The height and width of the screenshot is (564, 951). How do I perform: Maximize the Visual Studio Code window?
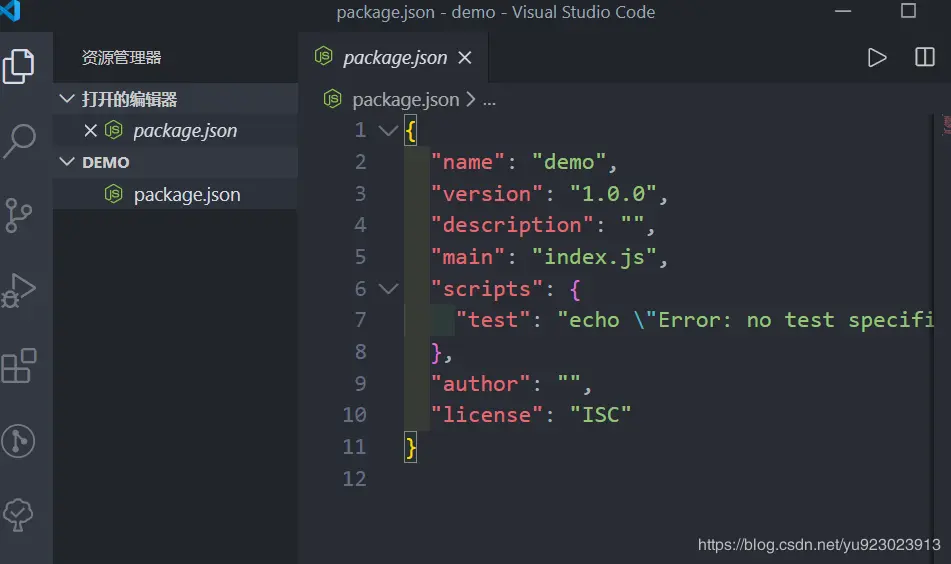[x=908, y=11]
